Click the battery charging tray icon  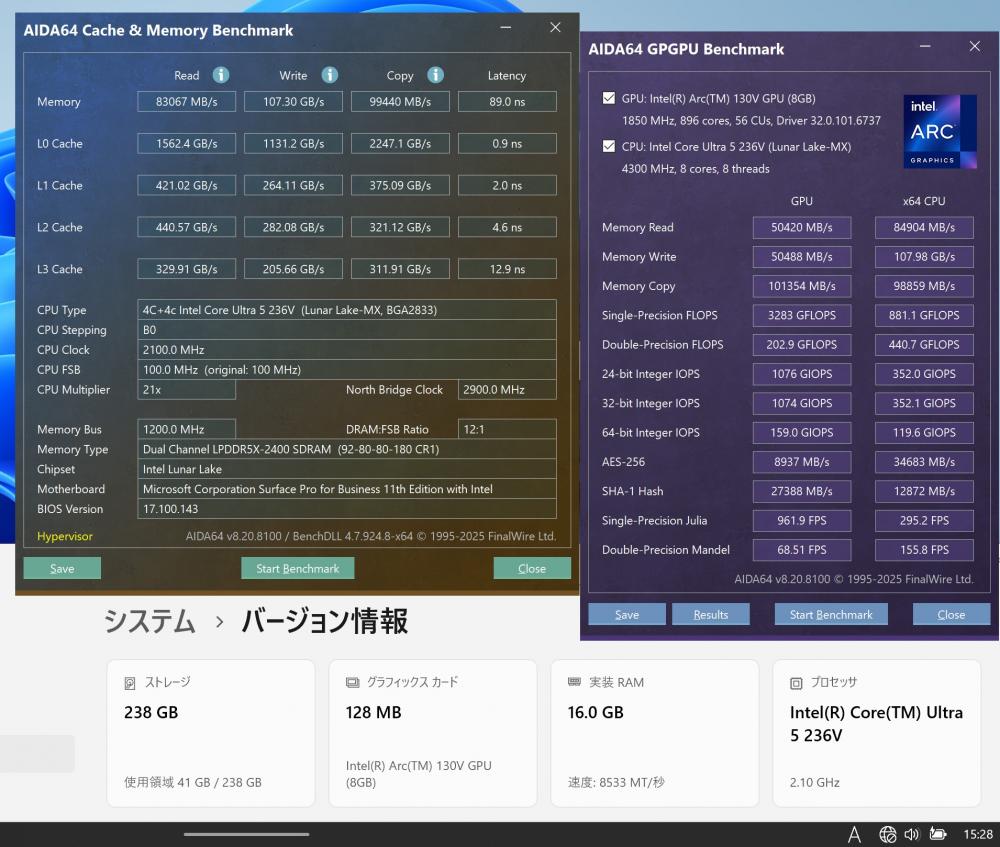[x=937, y=834]
